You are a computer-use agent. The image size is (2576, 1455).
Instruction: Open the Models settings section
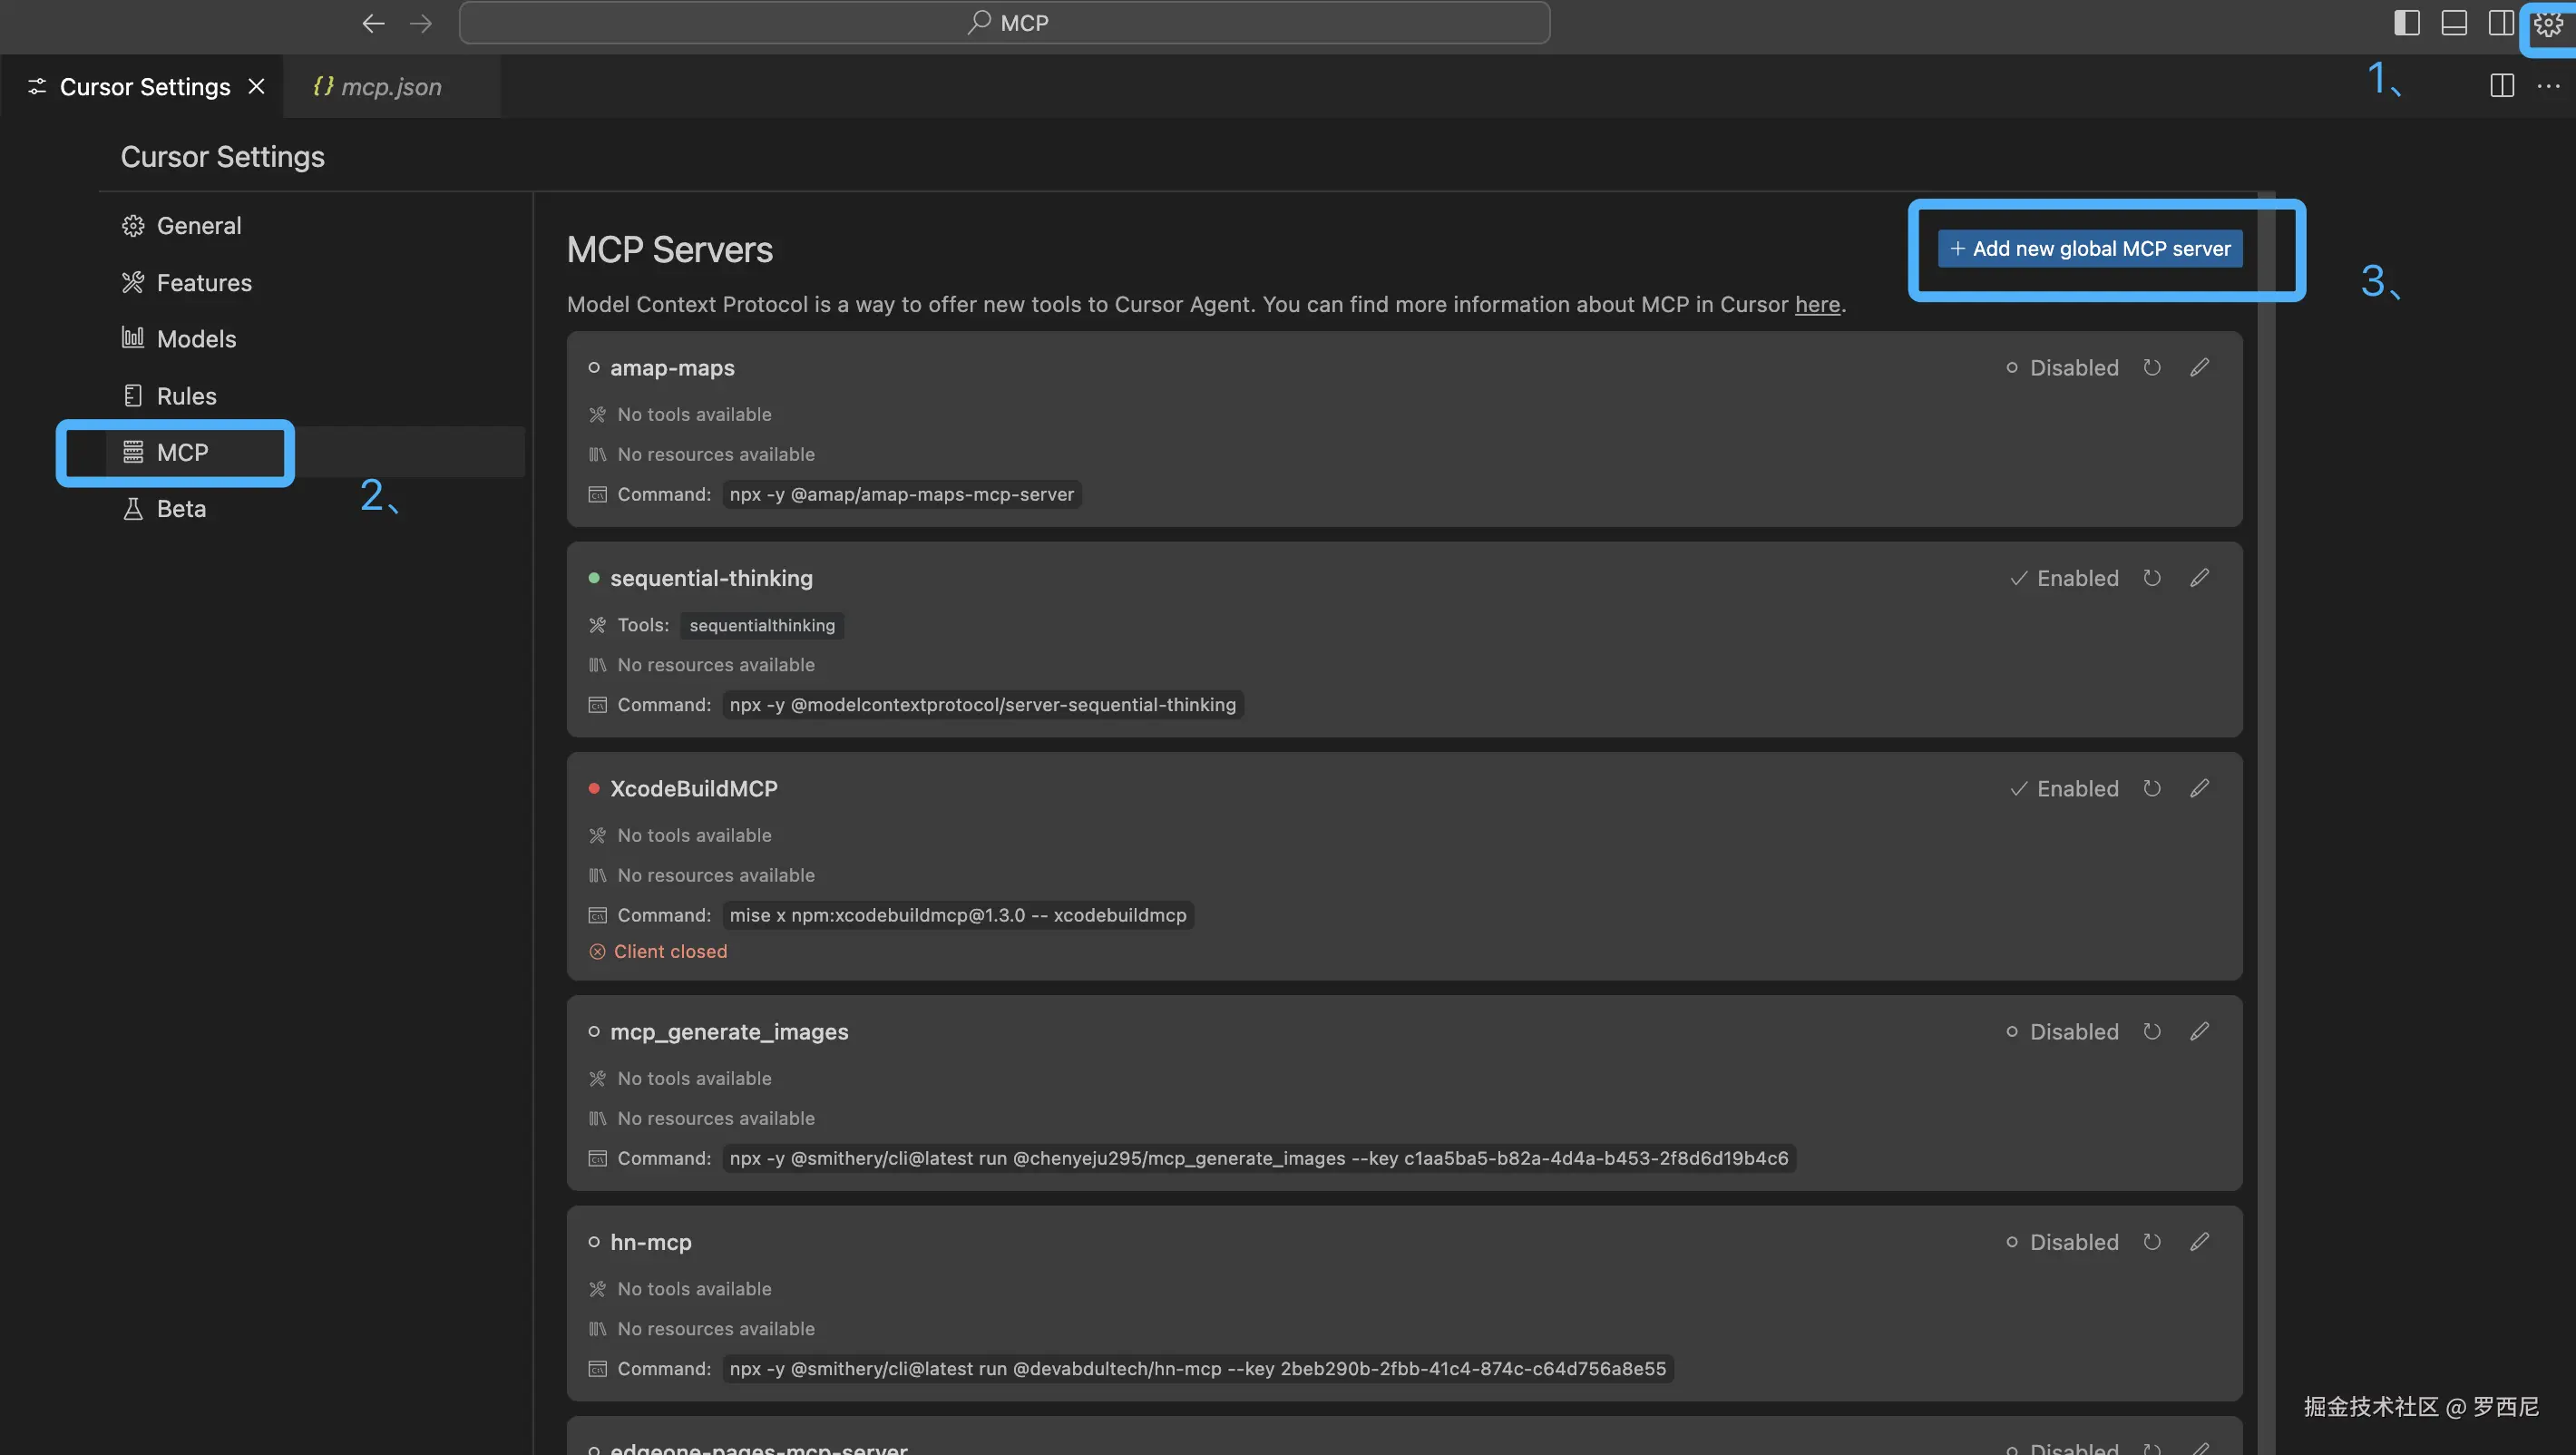(196, 339)
